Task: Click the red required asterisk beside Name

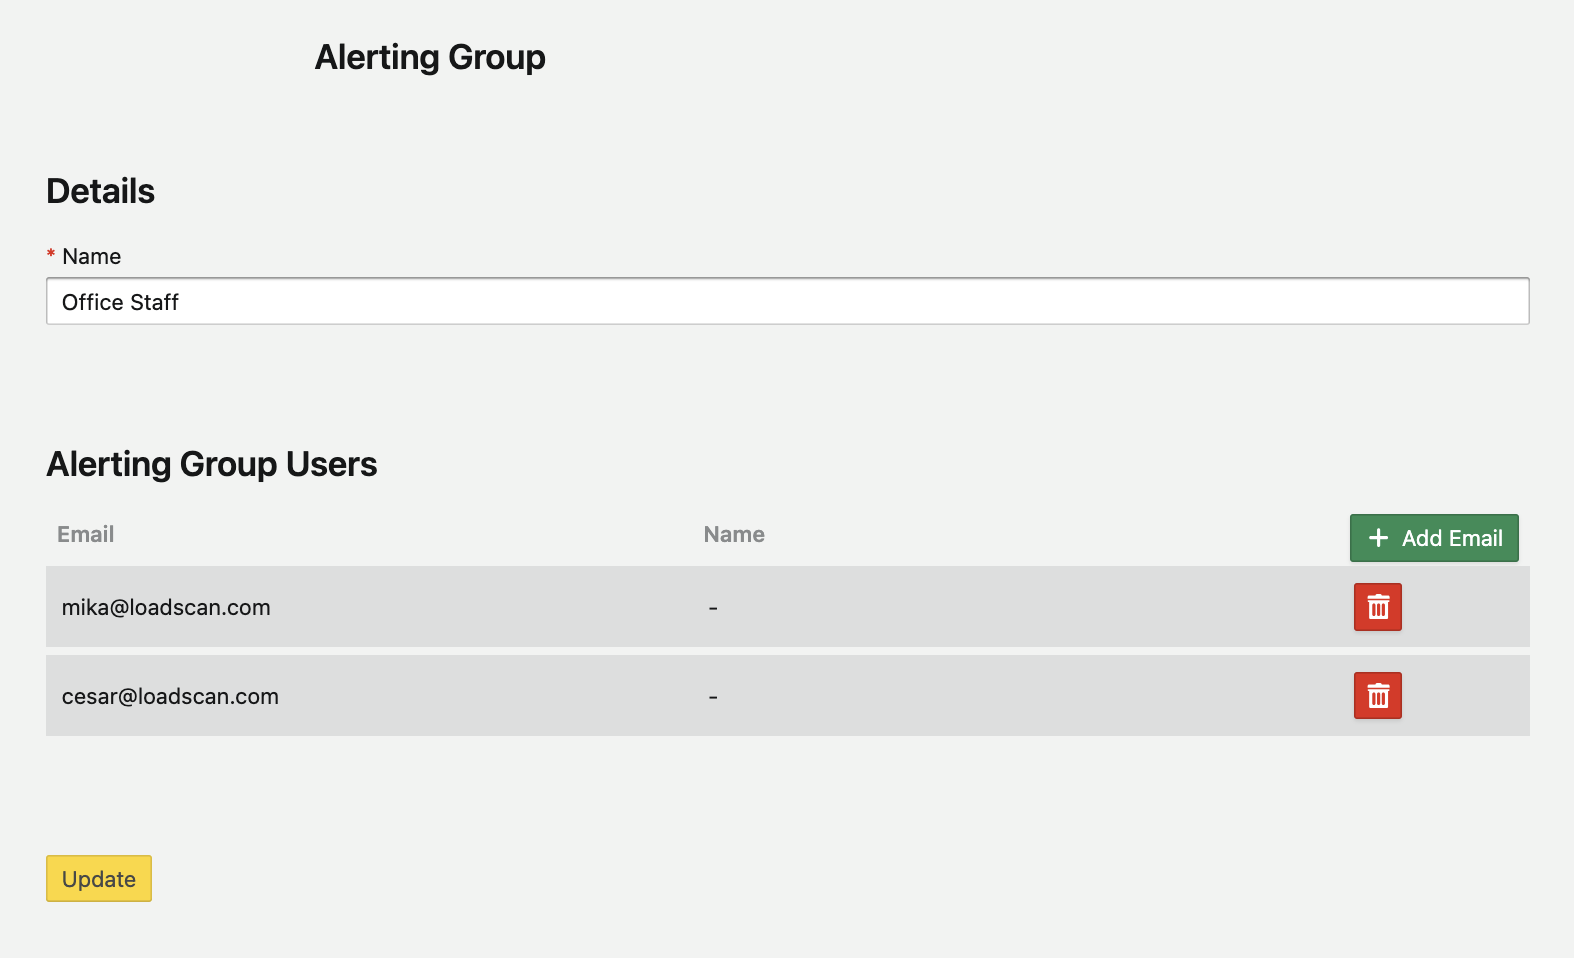Action: pos(51,256)
